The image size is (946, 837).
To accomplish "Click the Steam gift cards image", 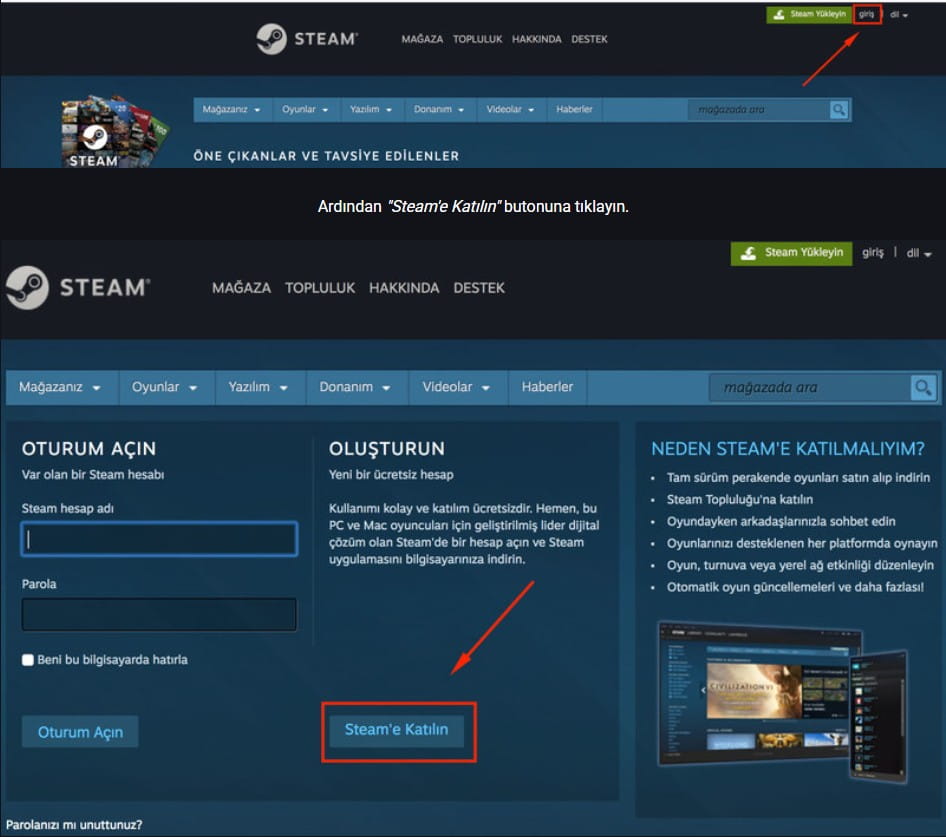I will tap(113, 131).
